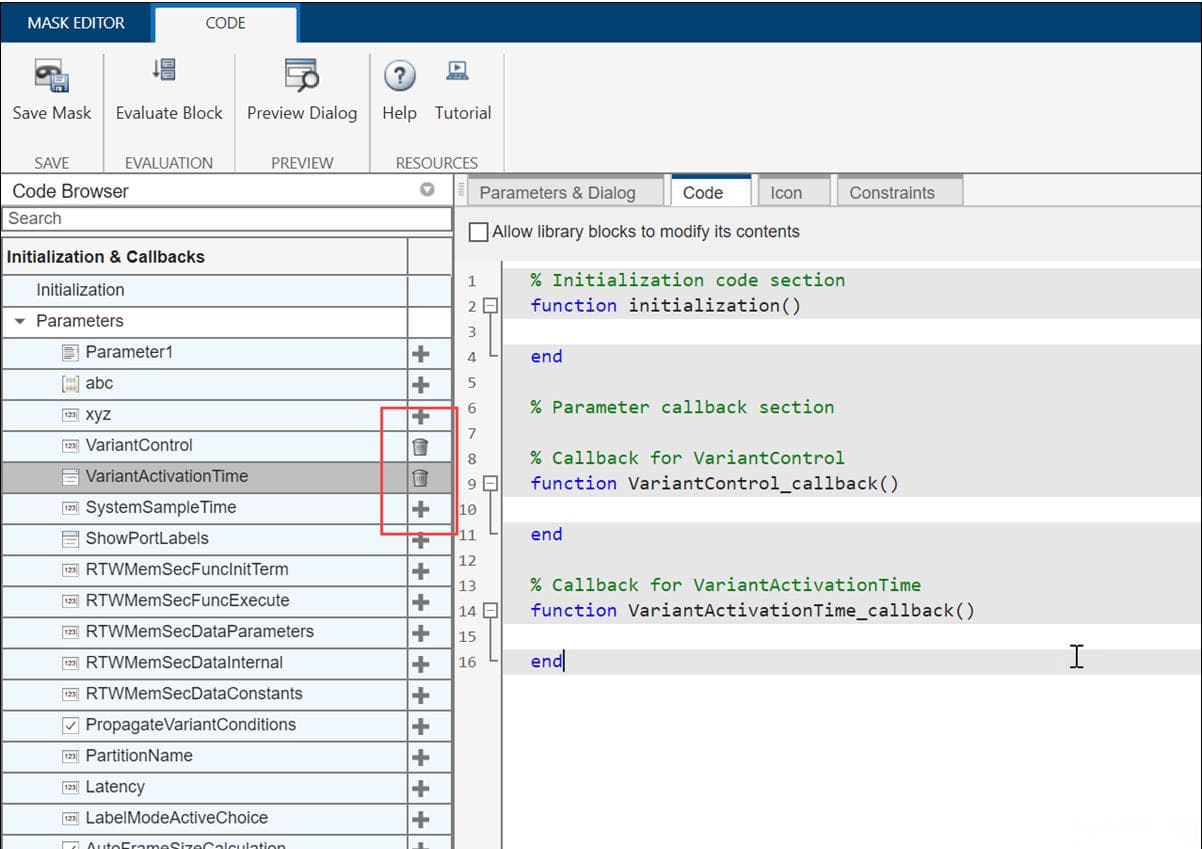
Task: Select the CODE ribbon tab
Action: point(226,23)
